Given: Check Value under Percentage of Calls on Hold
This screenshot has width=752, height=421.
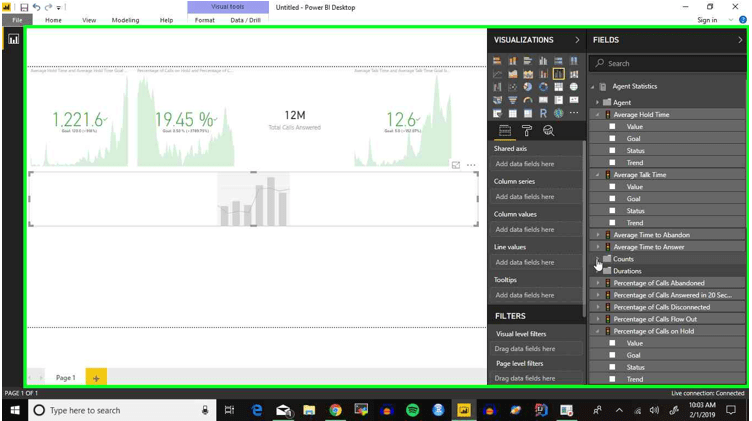Looking at the screenshot, I should (x=612, y=343).
